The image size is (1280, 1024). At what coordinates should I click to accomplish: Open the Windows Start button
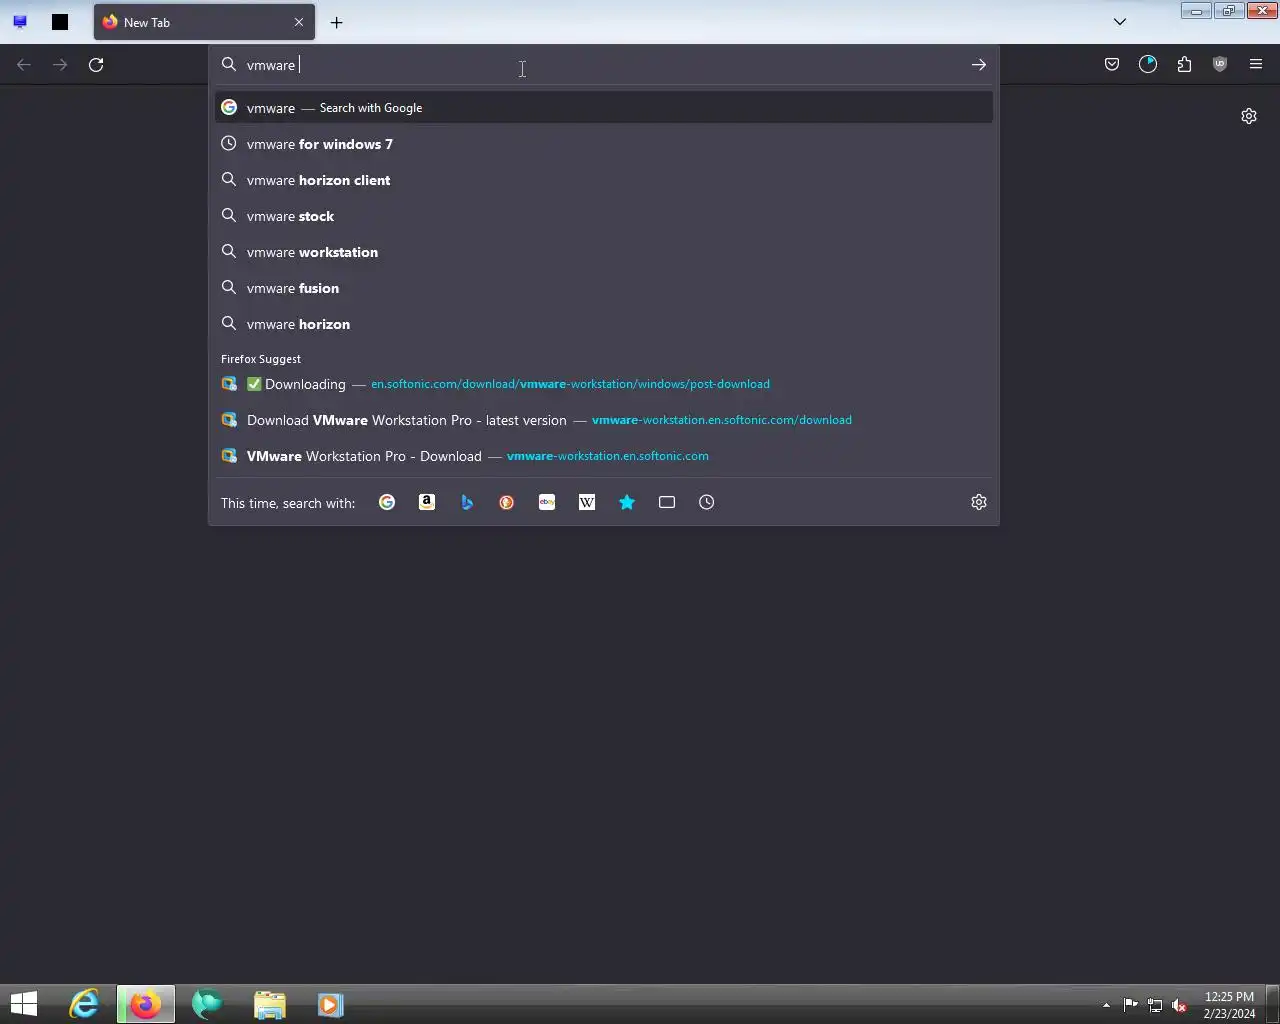(24, 1004)
